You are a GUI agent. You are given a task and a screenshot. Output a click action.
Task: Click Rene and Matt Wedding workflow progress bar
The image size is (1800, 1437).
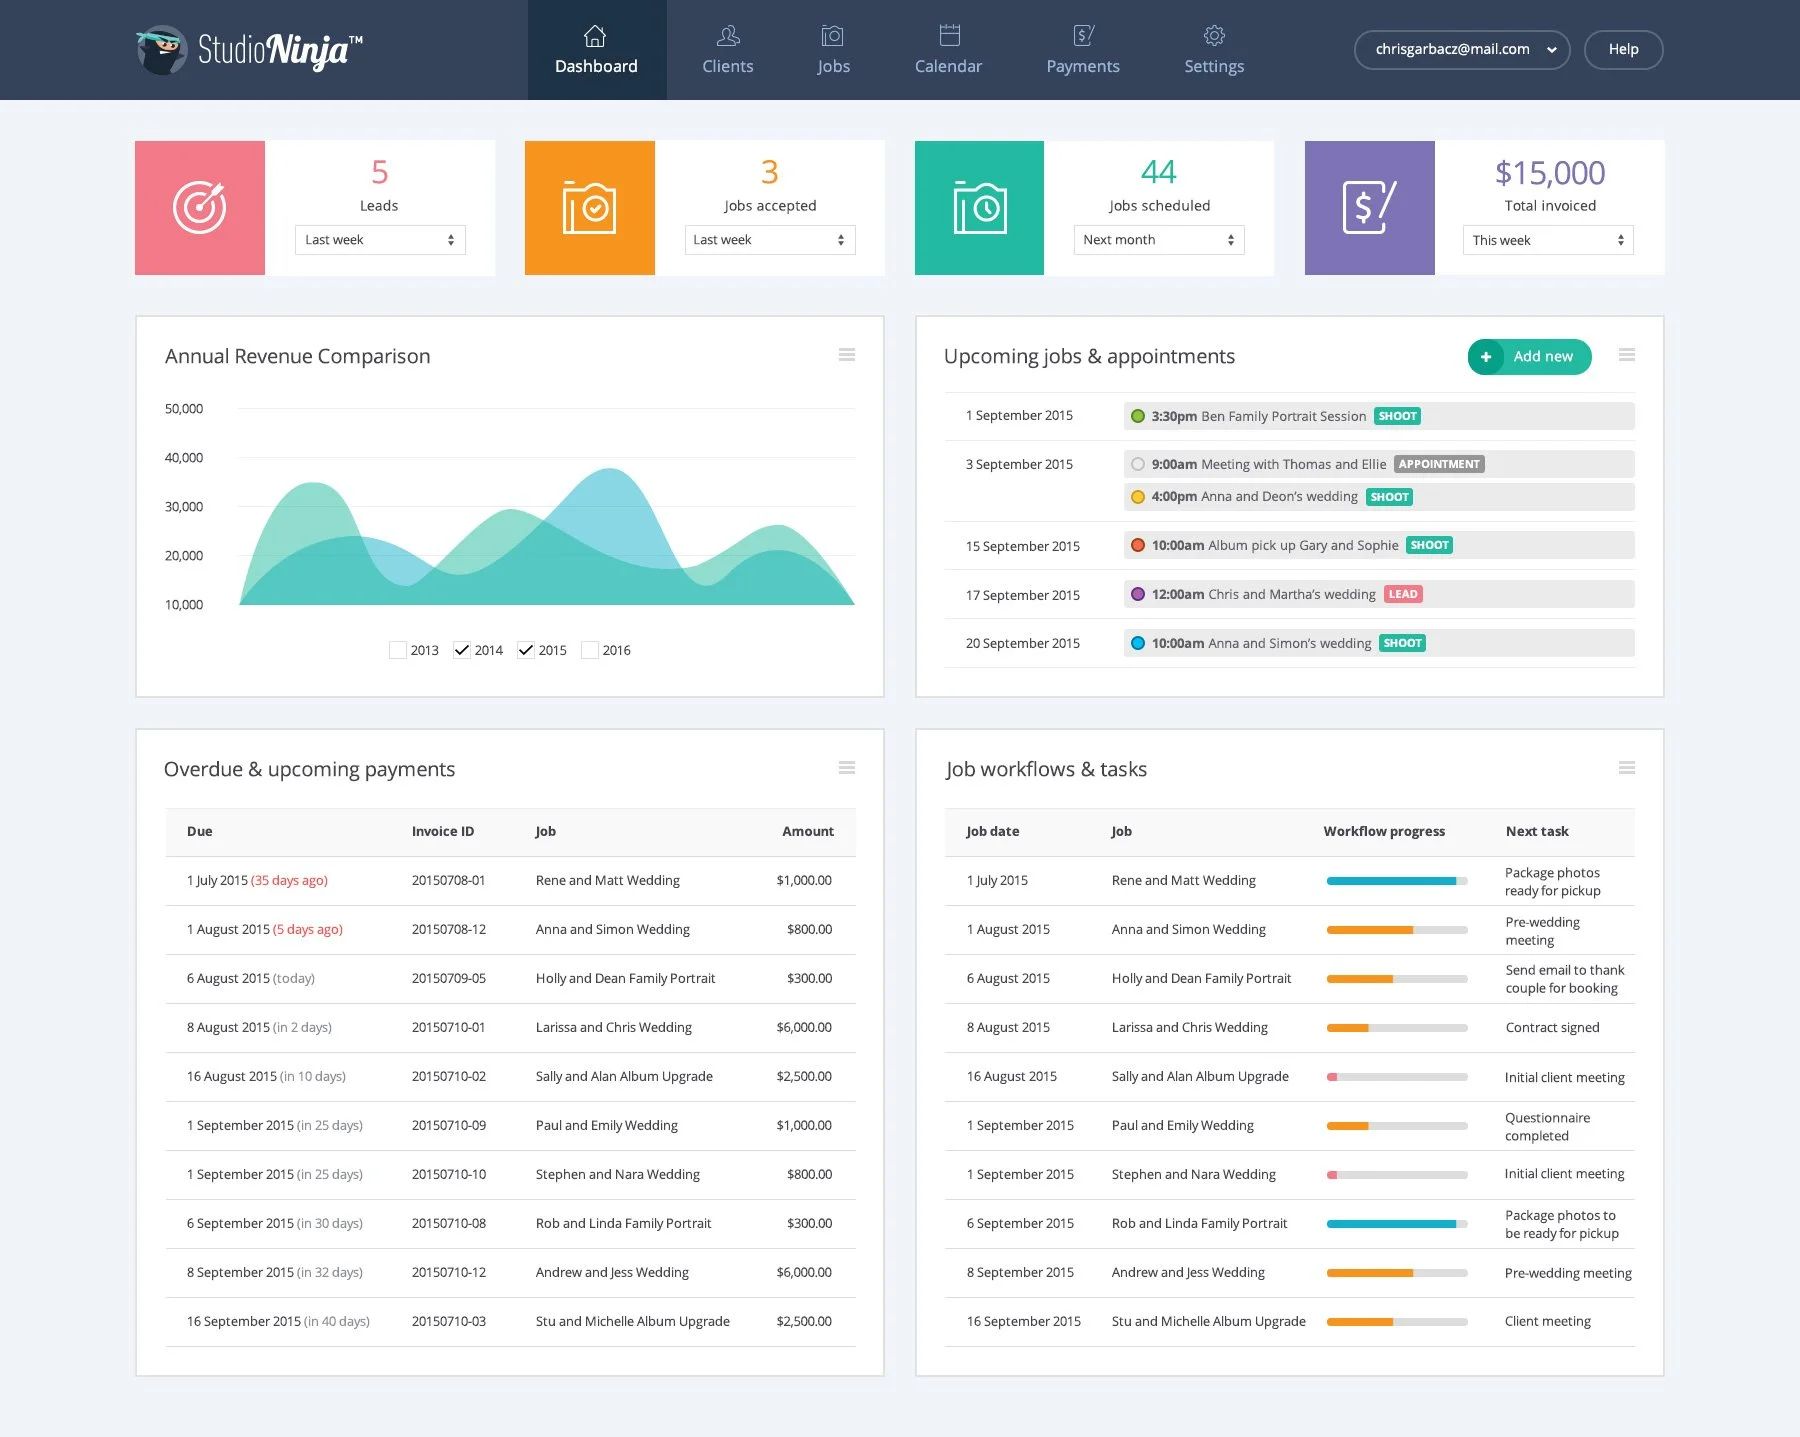1397,881
